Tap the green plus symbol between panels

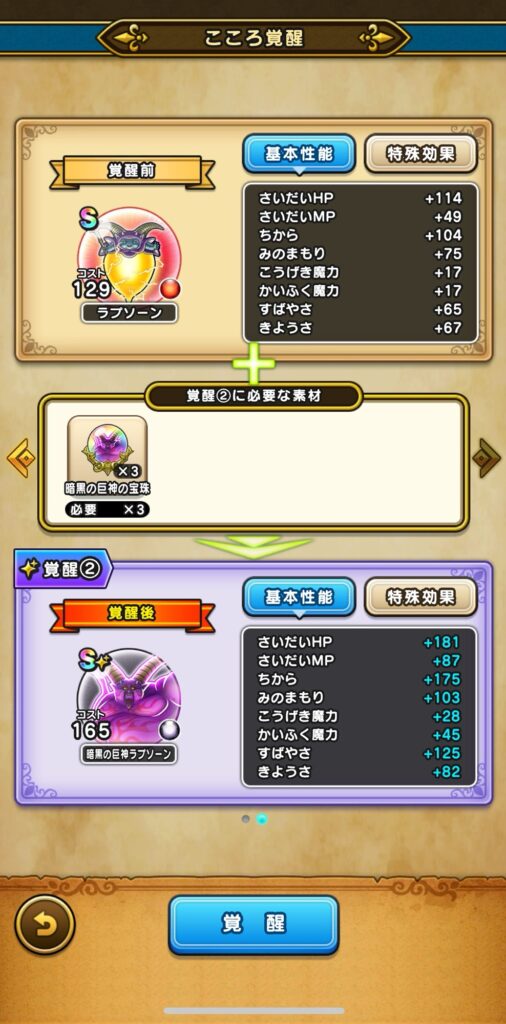pos(253,363)
